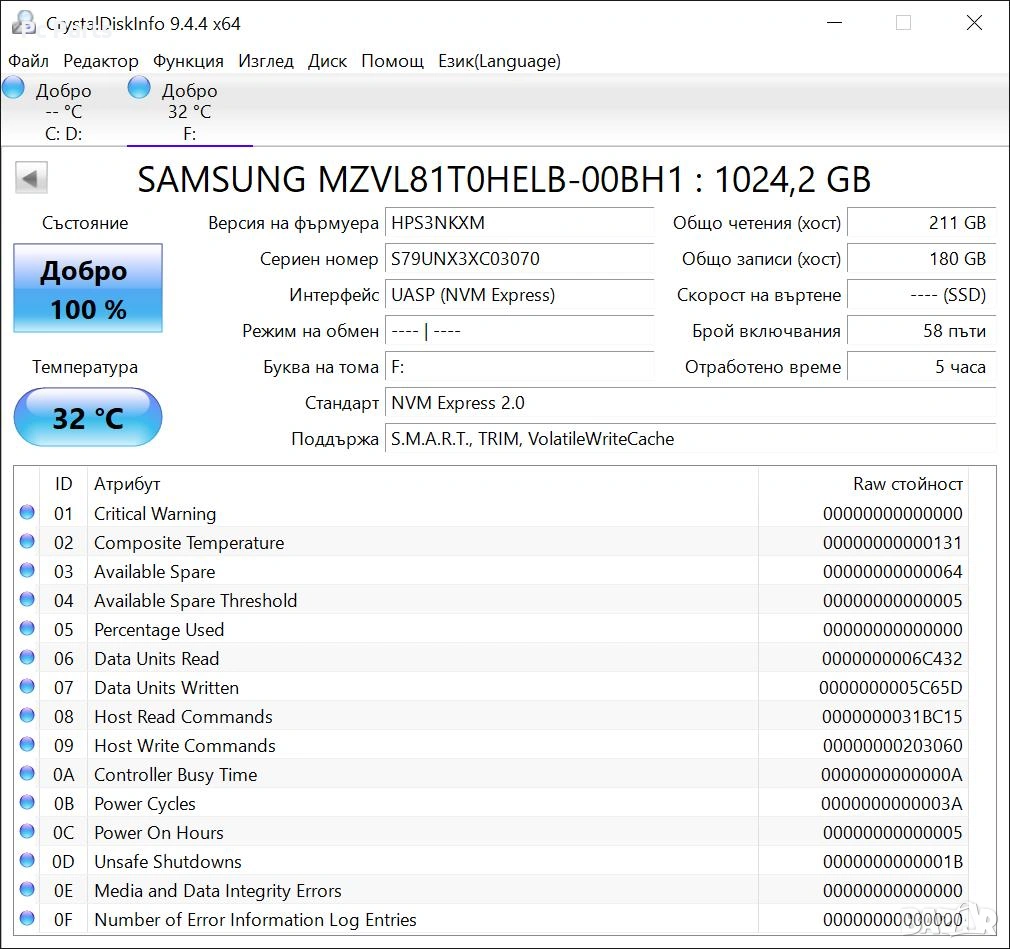1010x949 pixels.
Task: Click the Composite Temperature status icon
Action: click(27, 542)
